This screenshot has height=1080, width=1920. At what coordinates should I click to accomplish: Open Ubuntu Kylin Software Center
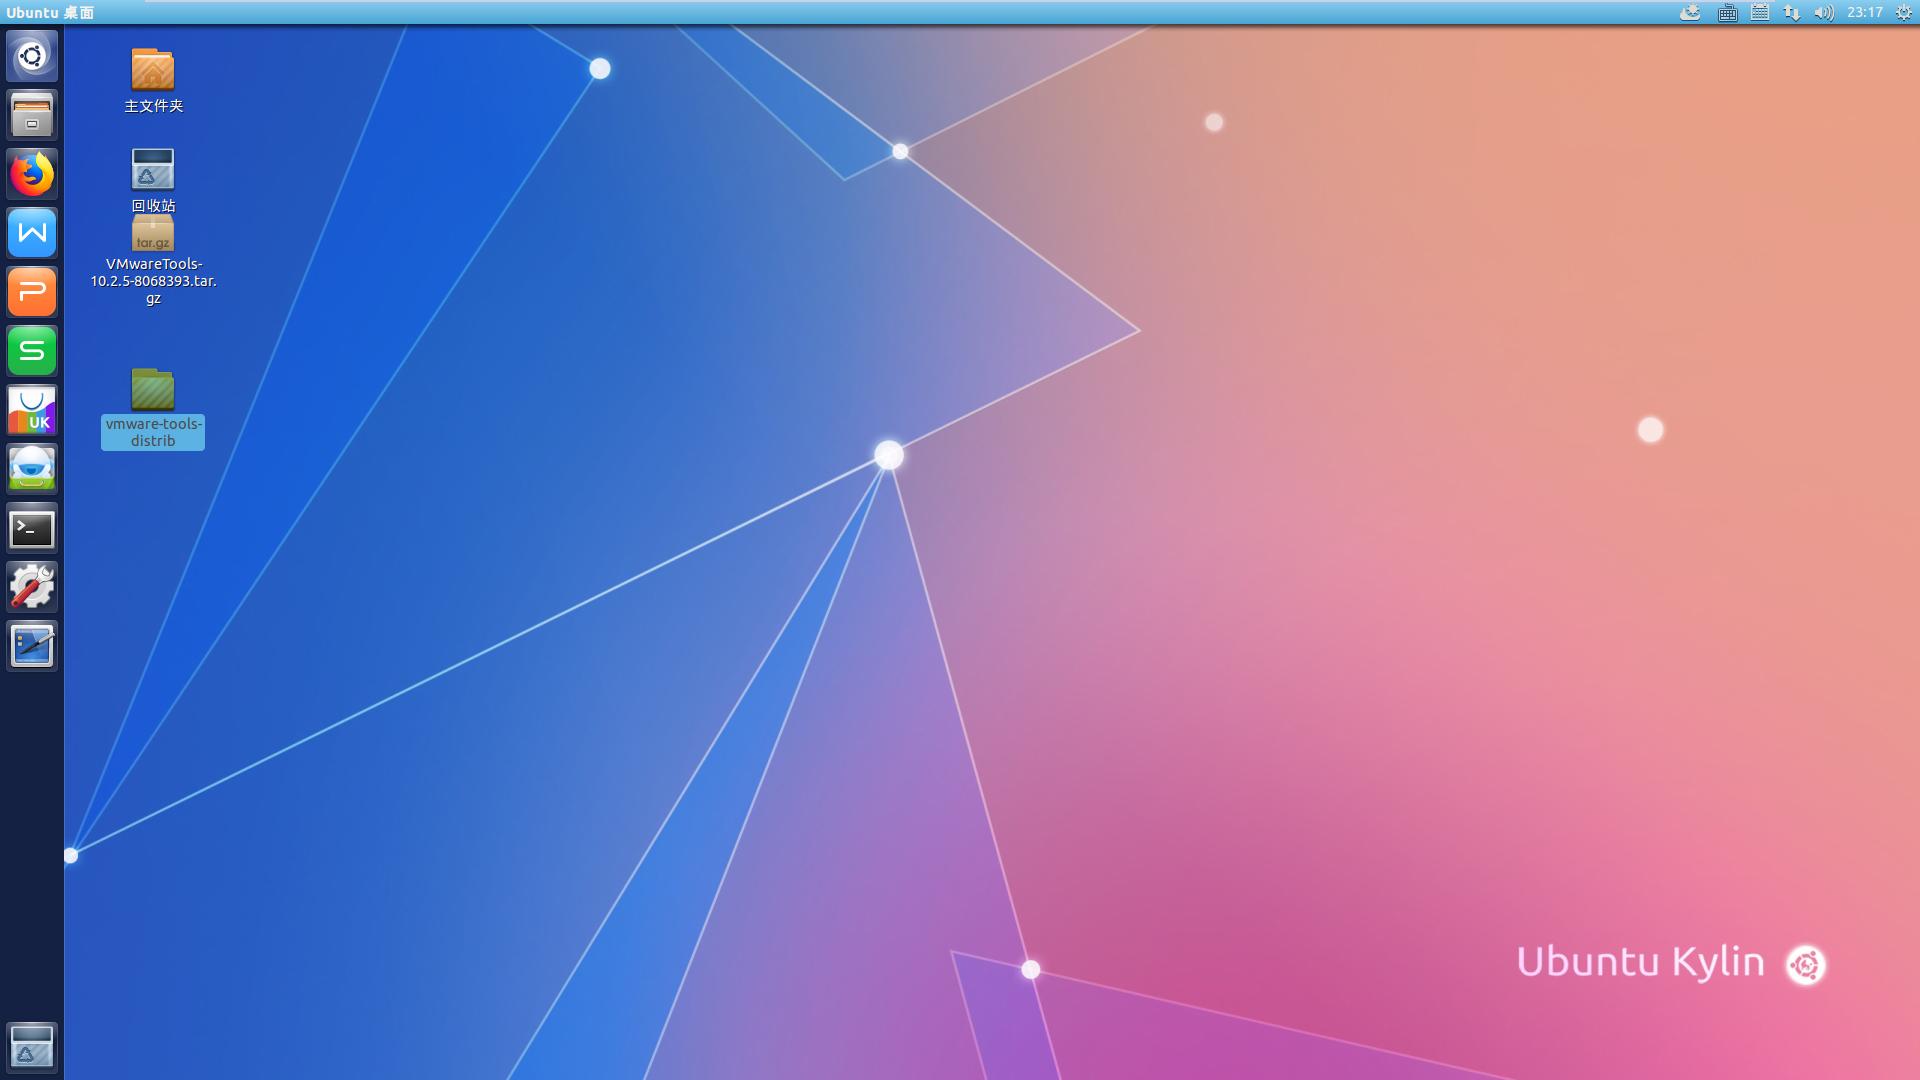32,410
